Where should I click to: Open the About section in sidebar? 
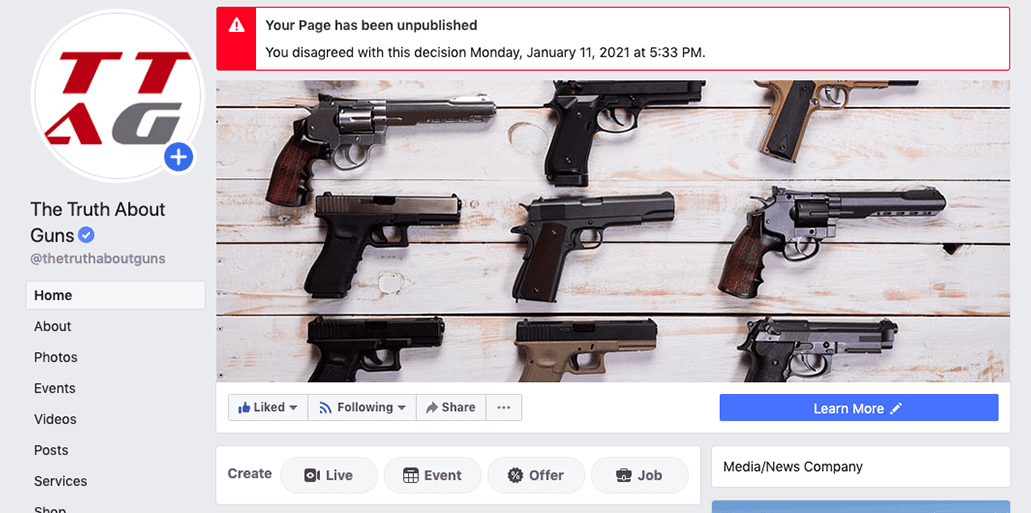[x=53, y=326]
